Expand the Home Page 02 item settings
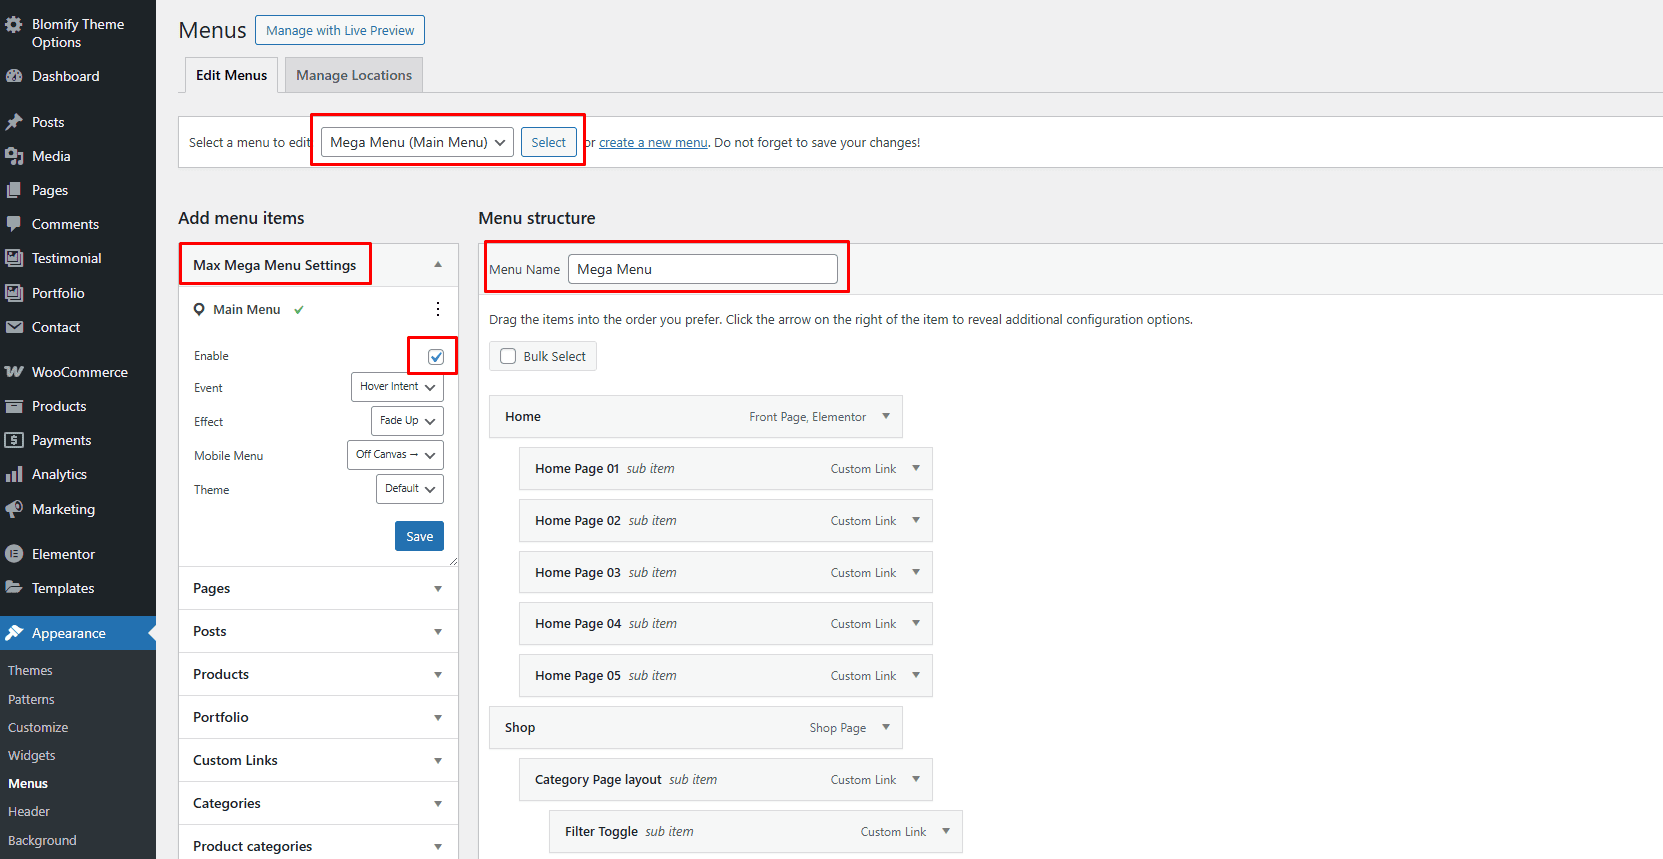1663x859 pixels. pyautogui.click(x=916, y=520)
